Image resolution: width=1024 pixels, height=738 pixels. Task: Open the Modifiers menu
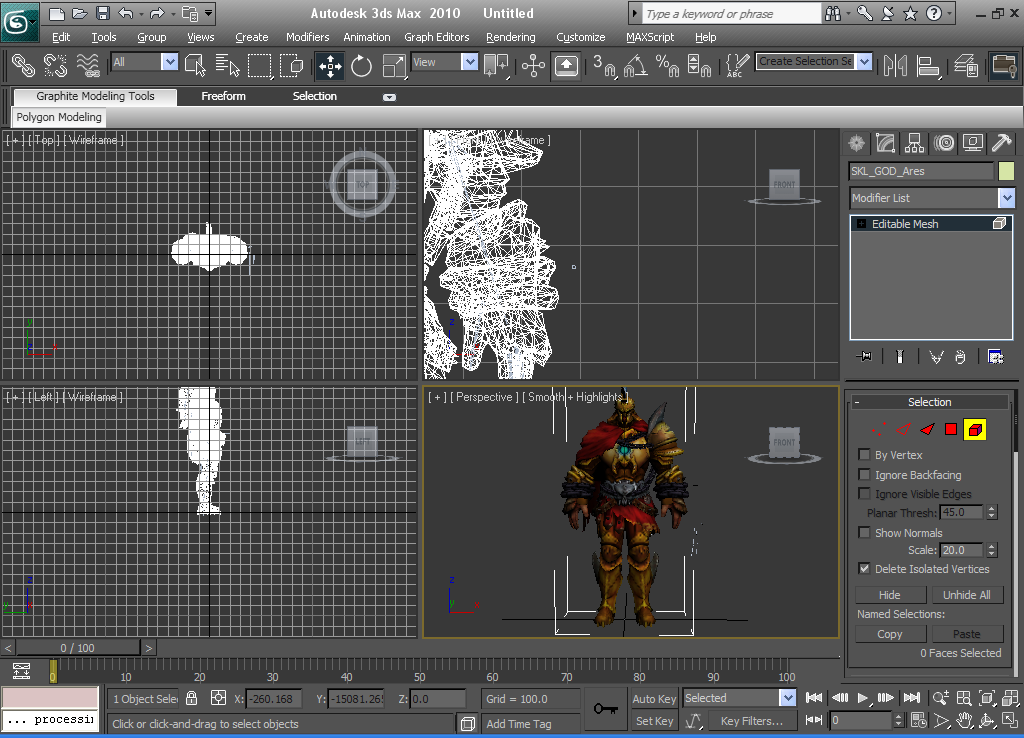[307, 37]
